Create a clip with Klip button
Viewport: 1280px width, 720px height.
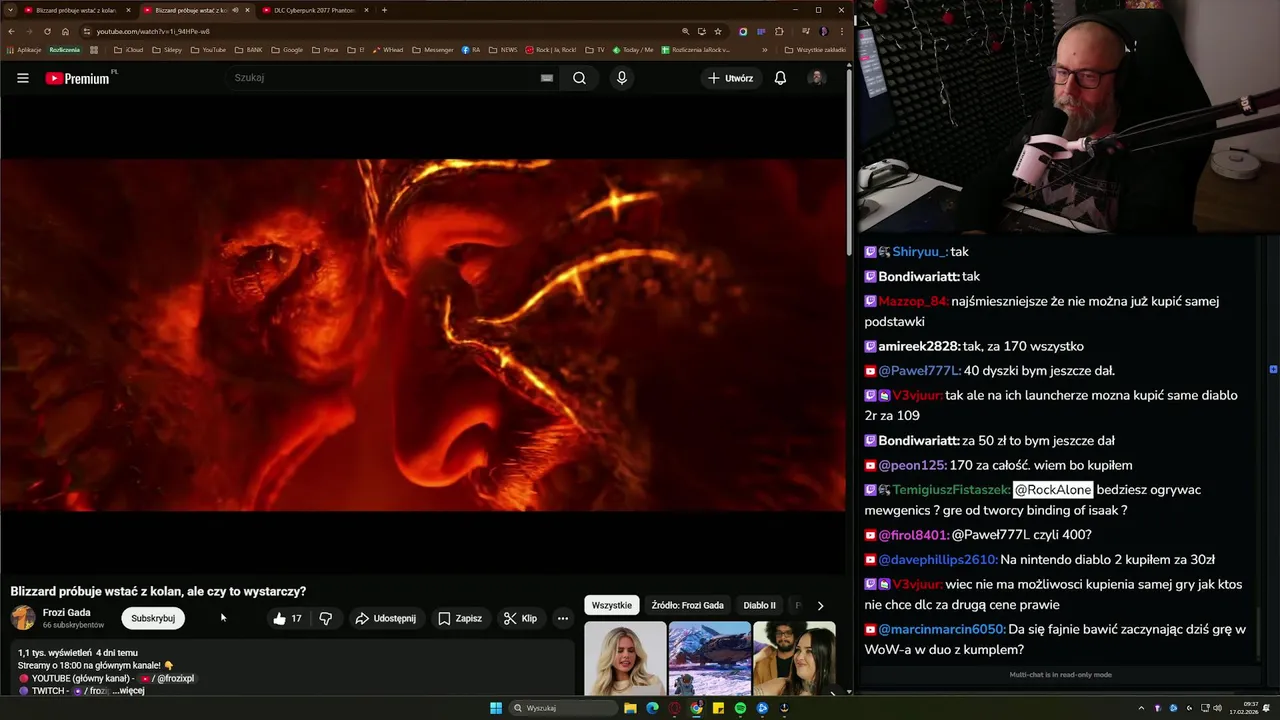point(520,618)
